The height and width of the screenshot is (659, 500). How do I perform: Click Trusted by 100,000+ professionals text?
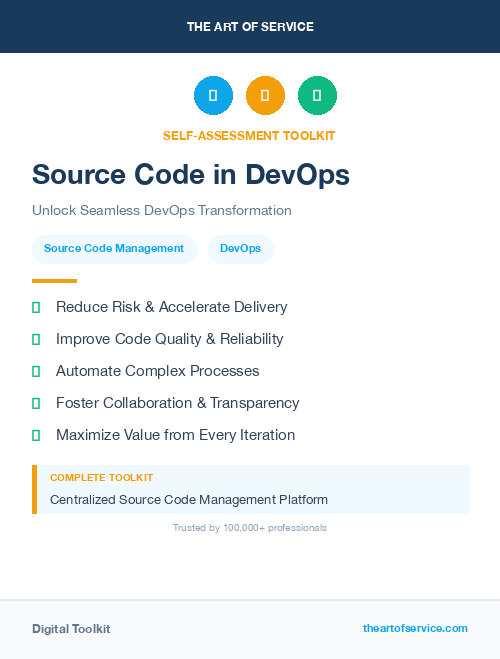250,528
